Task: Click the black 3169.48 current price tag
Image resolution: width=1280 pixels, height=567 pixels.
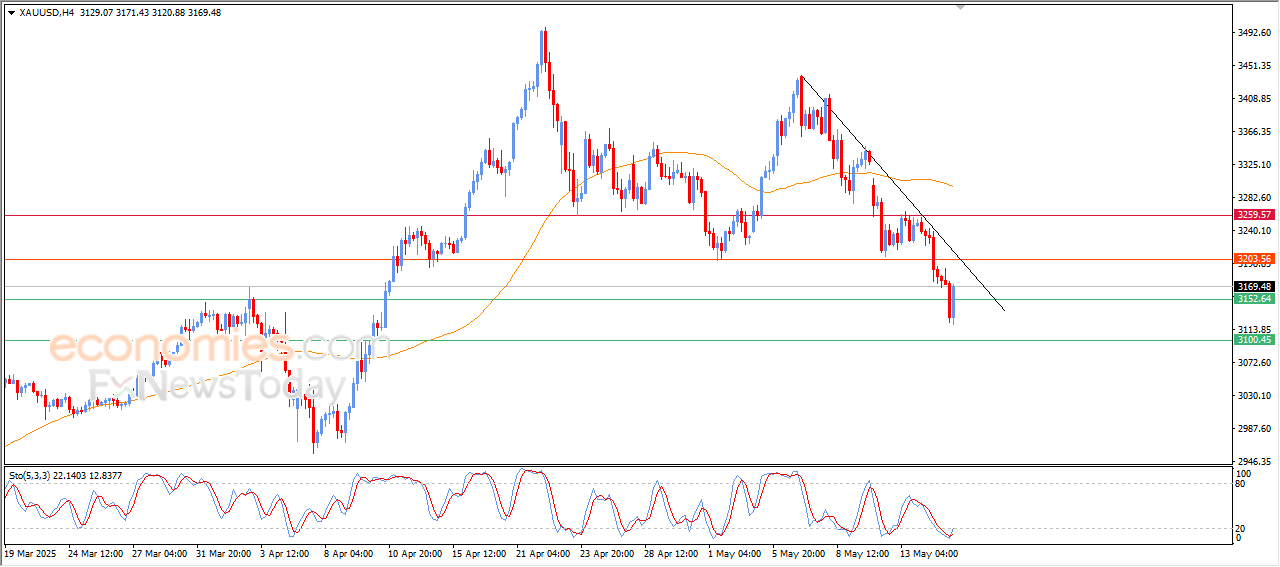Action: tap(1253, 287)
